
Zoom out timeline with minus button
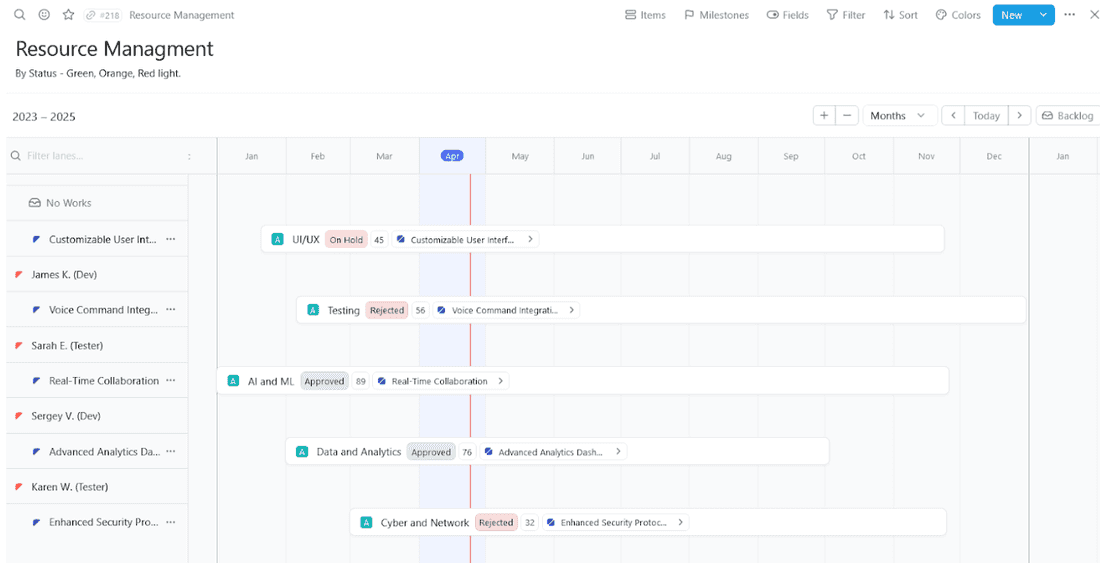[848, 116]
